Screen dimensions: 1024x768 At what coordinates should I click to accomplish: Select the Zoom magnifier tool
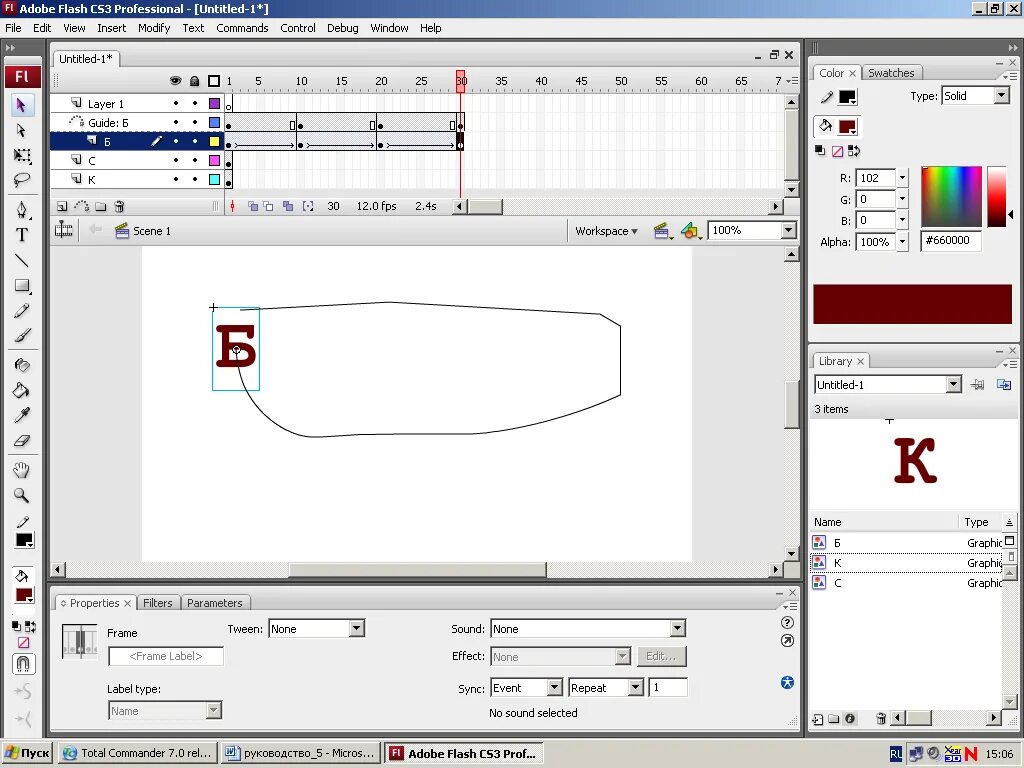(x=22, y=496)
